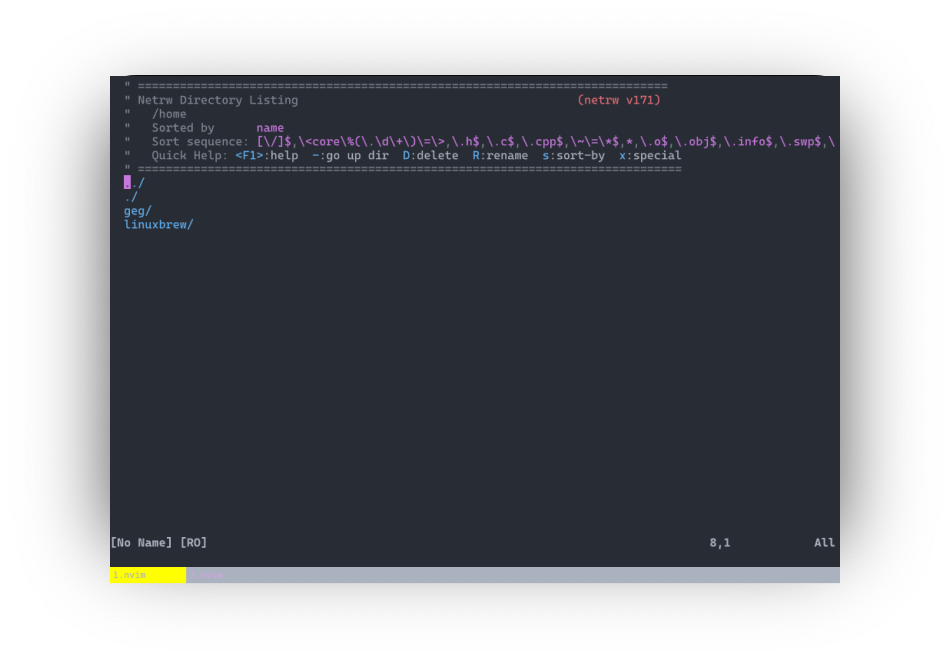Select the active tmux window 1.nvim
950x660 pixels.
[128, 574]
